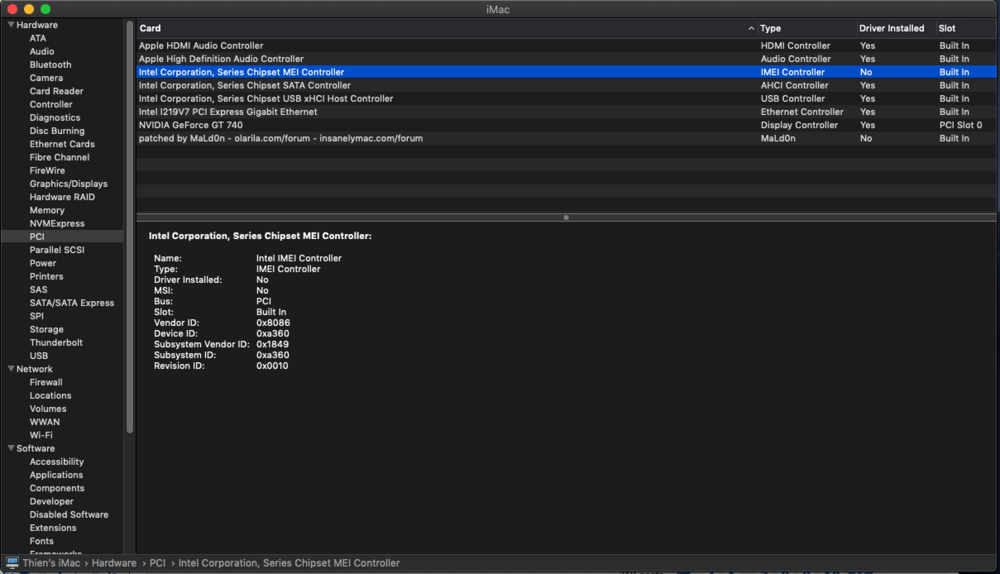1000x574 pixels.
Task: Click the computer icon in path bar
Action: click(x=12, y=563)
